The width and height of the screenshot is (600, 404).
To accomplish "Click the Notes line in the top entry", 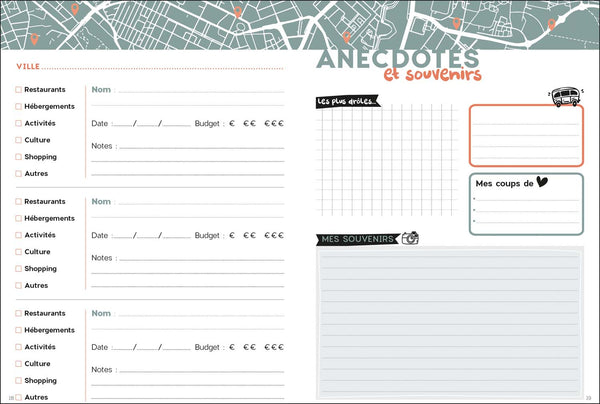I will [202, 147].
